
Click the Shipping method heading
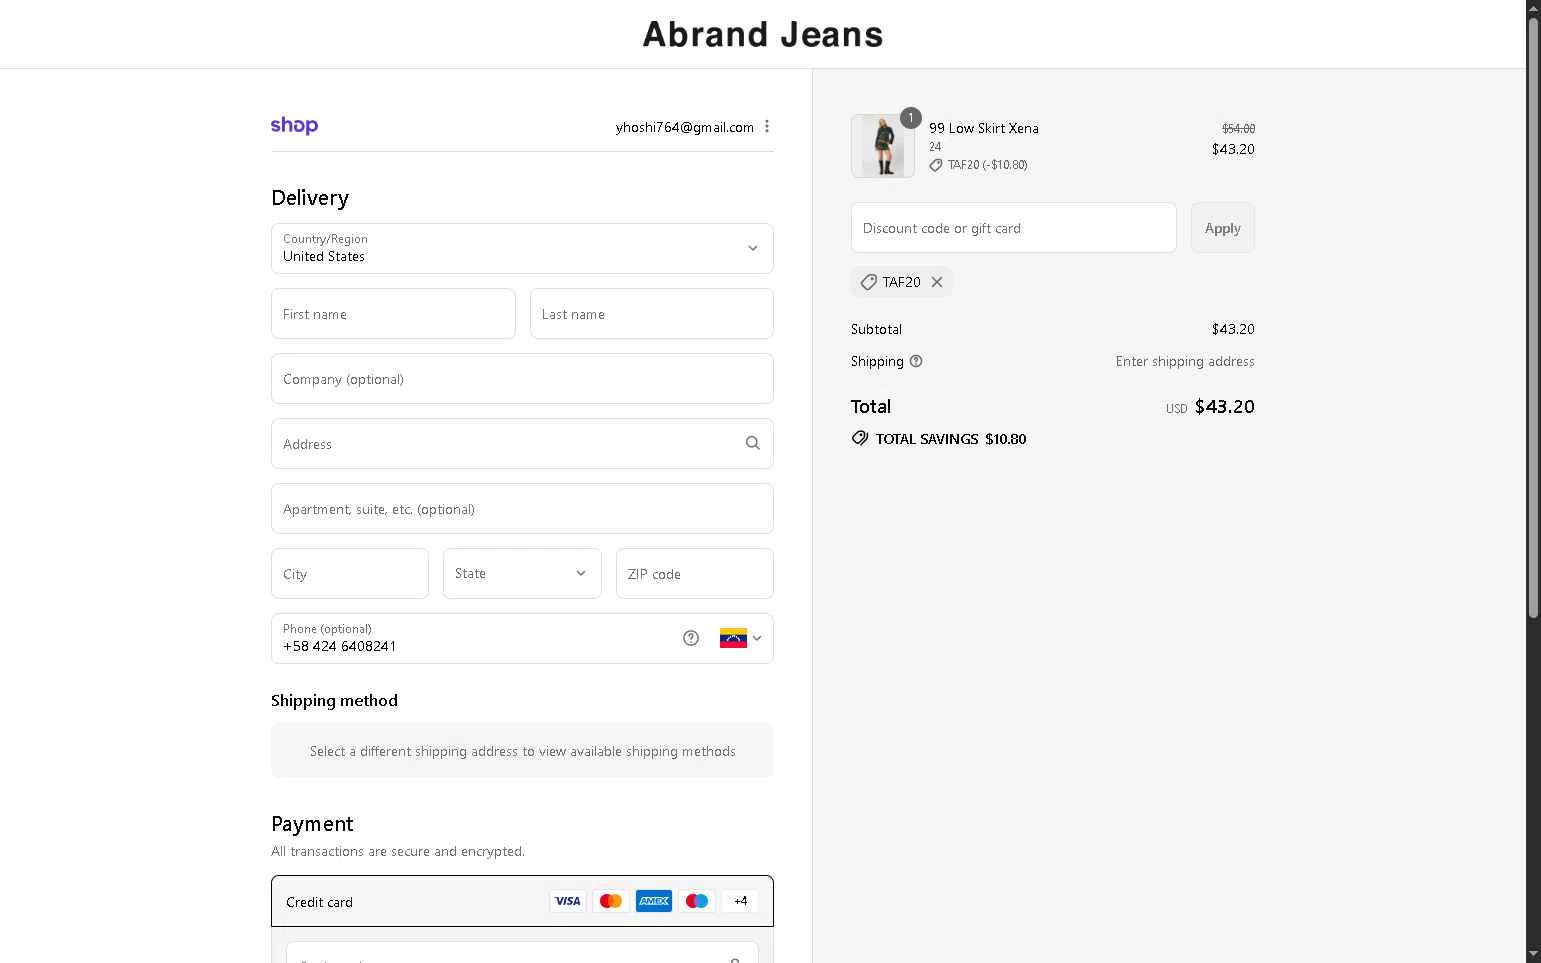pyautogui.click(x=334, y=701)
